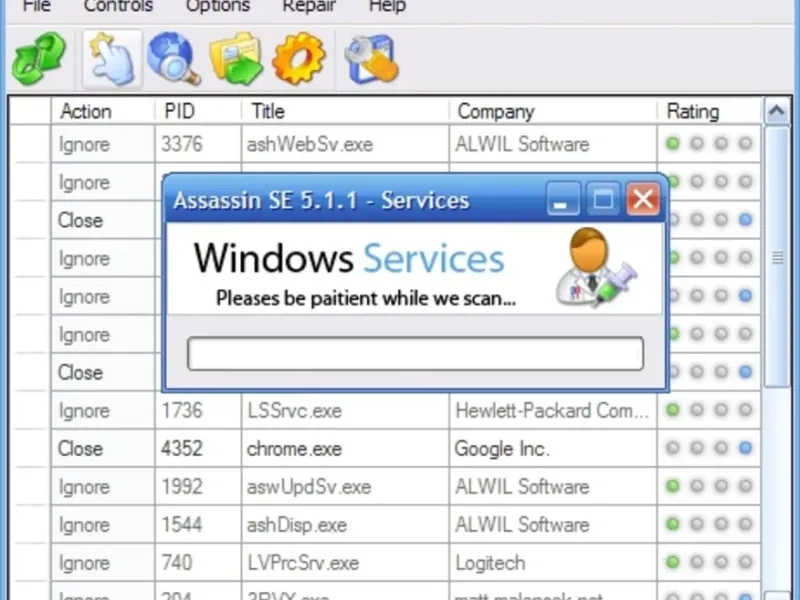The height and width of the screenshot is (600, 800).
Task: Sort by the Title column header
Action: tap(345, 111)
